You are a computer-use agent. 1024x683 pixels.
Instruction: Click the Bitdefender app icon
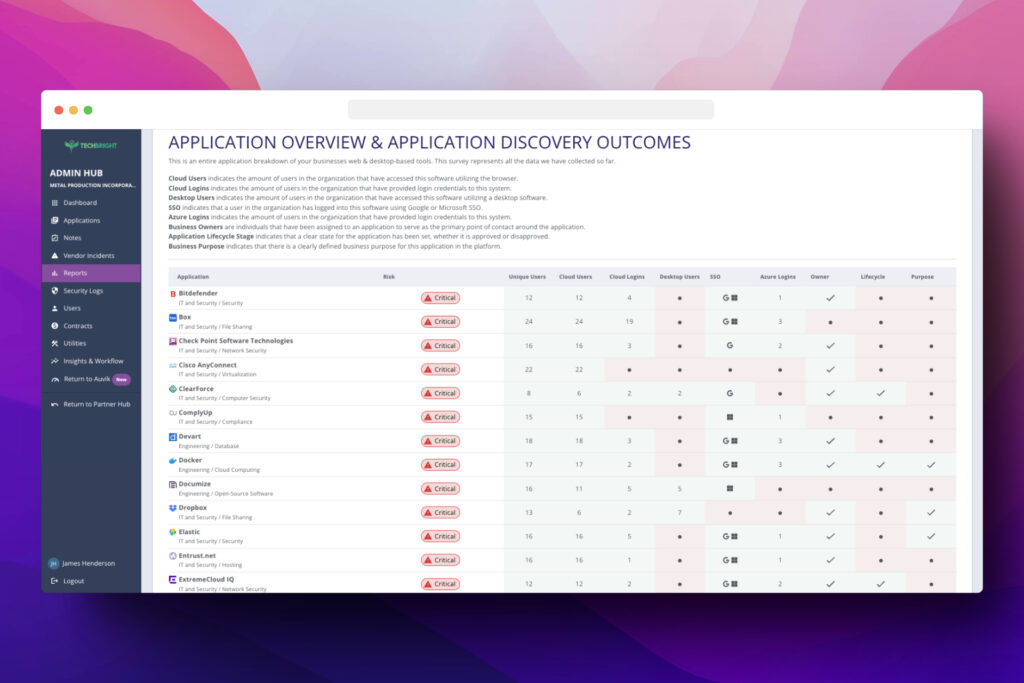172,294
